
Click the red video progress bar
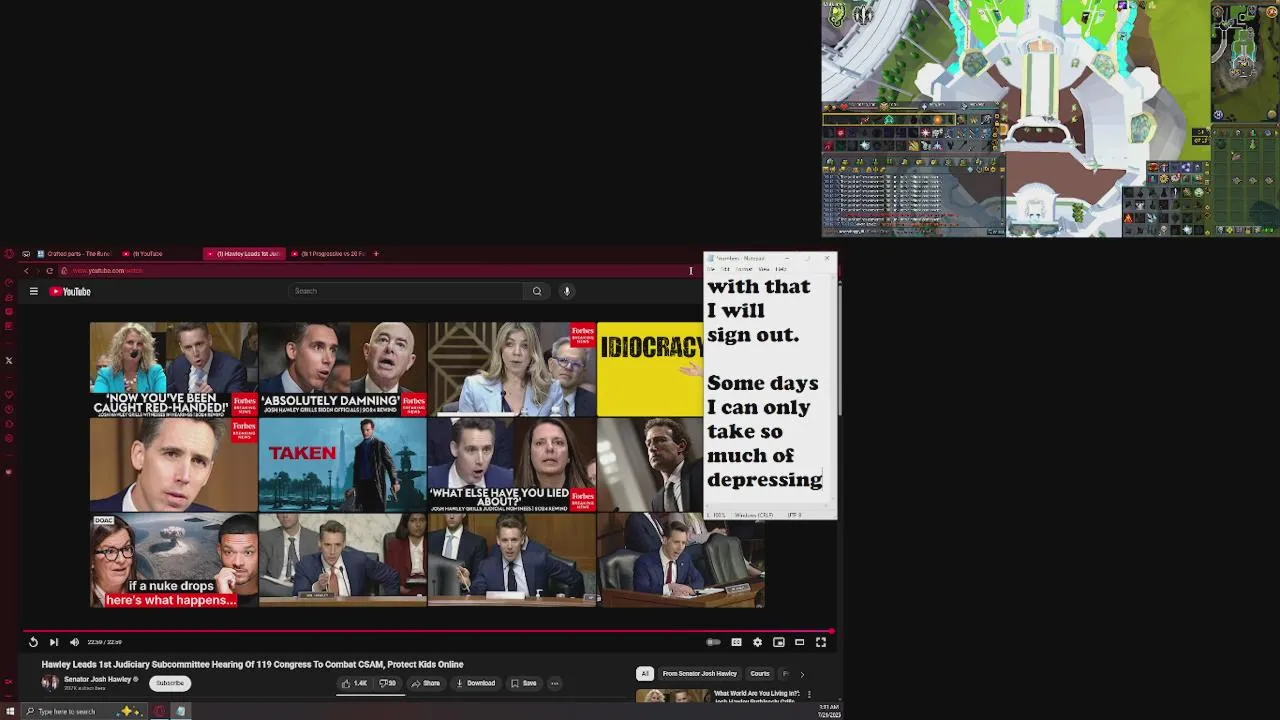(428, 631)
